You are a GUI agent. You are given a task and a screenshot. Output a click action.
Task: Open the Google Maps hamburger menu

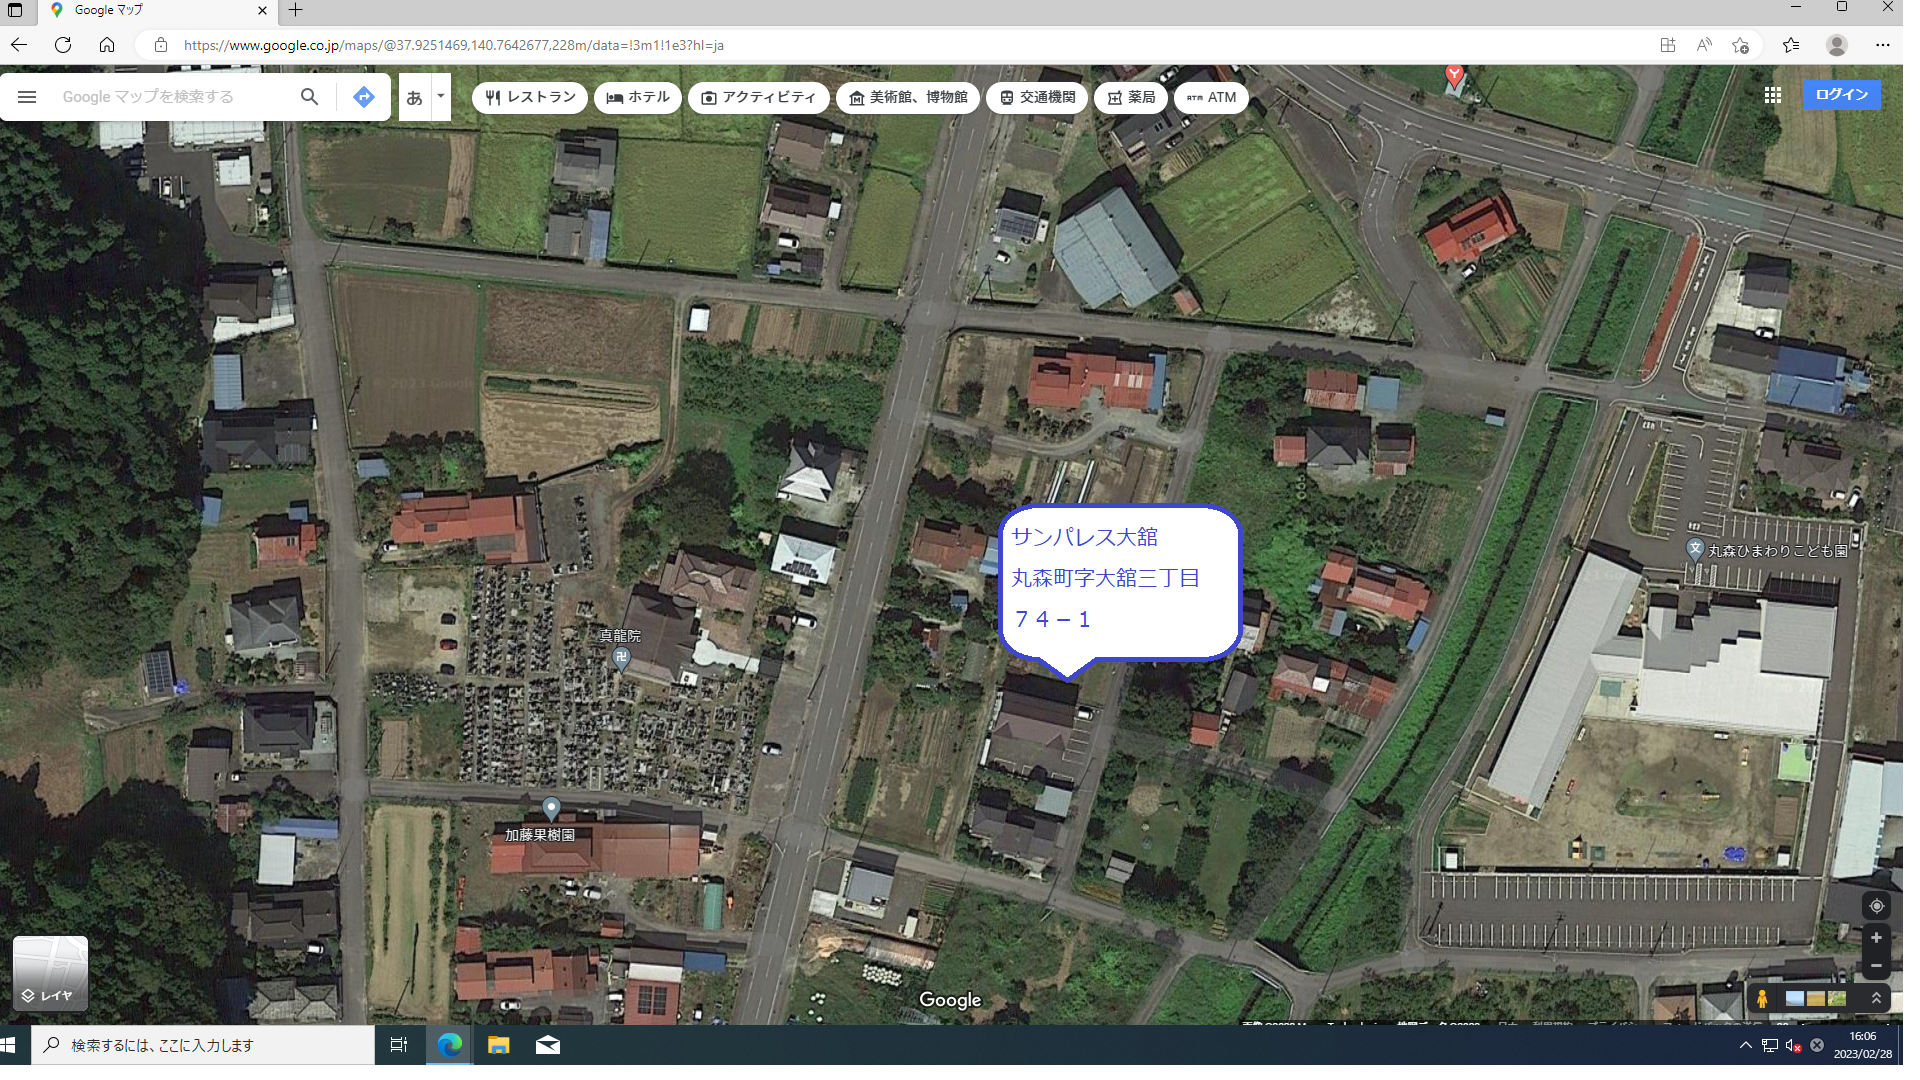pyautogui.click(x=27, y=97)
